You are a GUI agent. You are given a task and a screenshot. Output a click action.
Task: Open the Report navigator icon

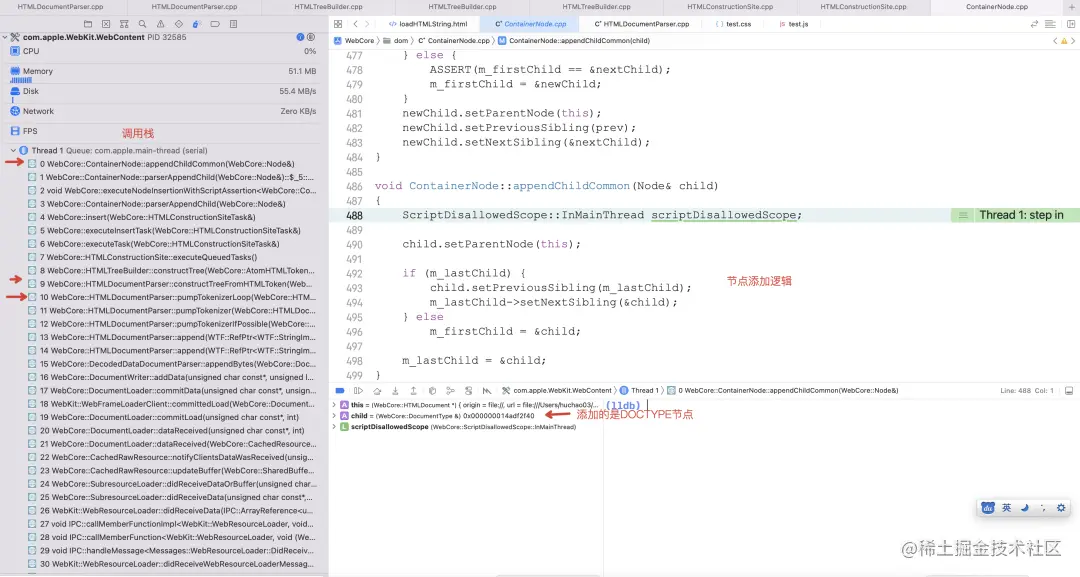pyautogui.click(x=233, y=24)
